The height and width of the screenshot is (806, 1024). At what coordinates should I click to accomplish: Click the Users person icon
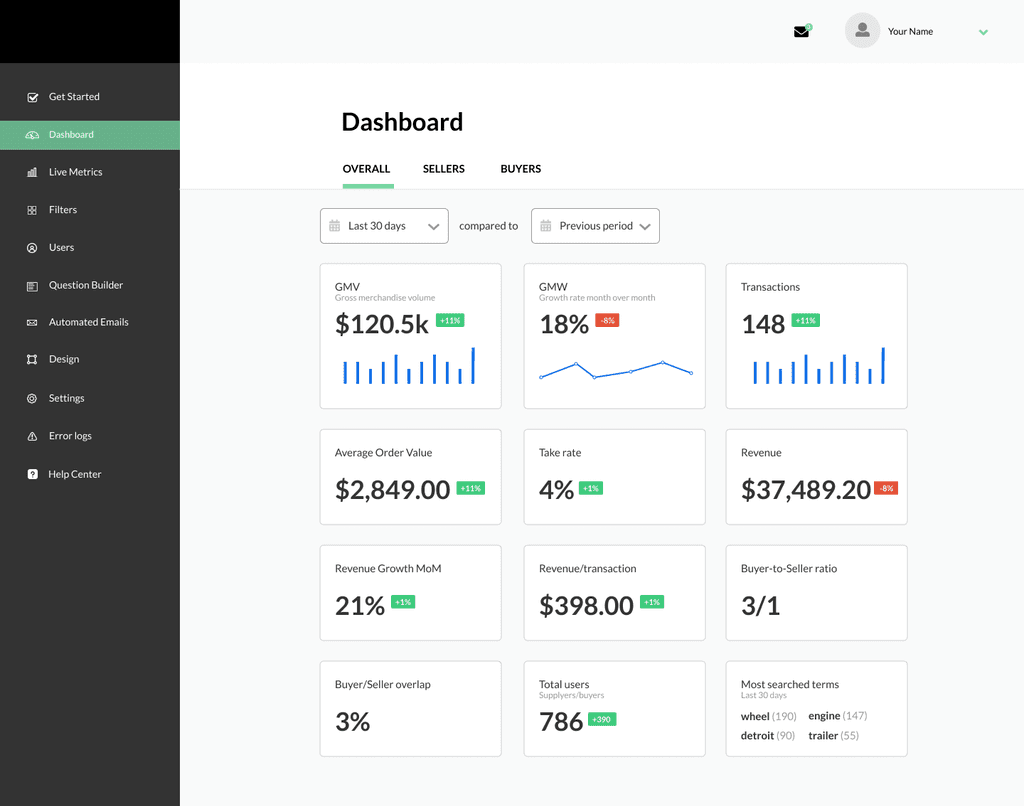[x=32, y=248]
